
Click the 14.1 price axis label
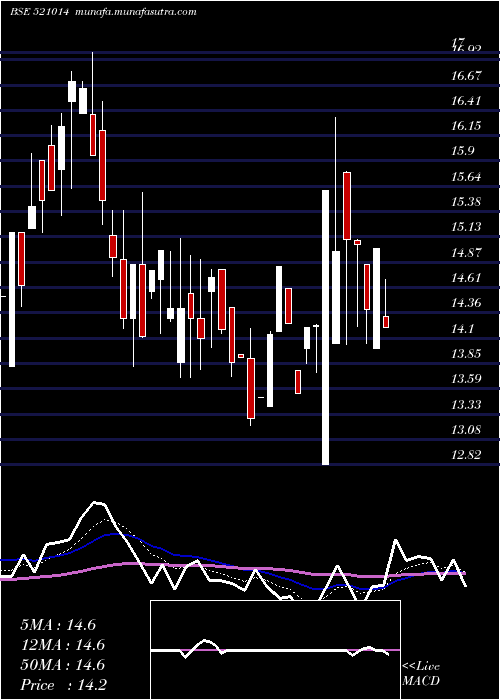click(462, 329)
